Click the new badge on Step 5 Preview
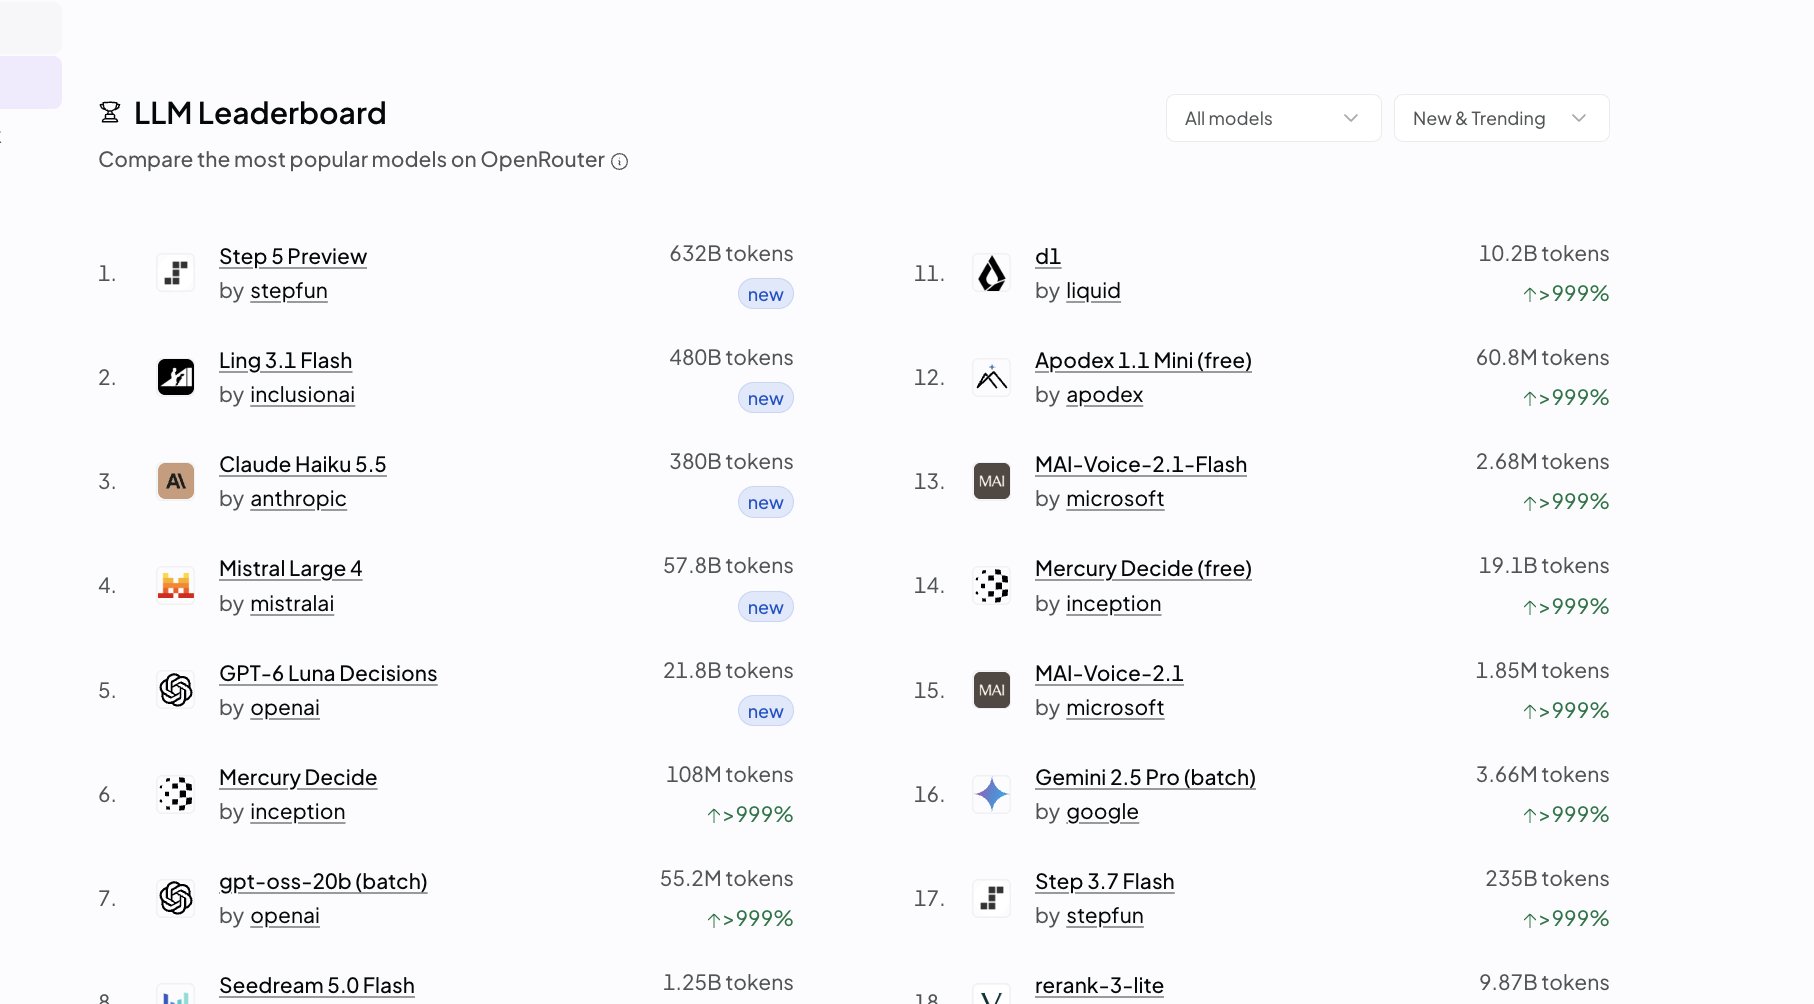The width and height of the screenshot is (1814, 1004). point(765,294)
